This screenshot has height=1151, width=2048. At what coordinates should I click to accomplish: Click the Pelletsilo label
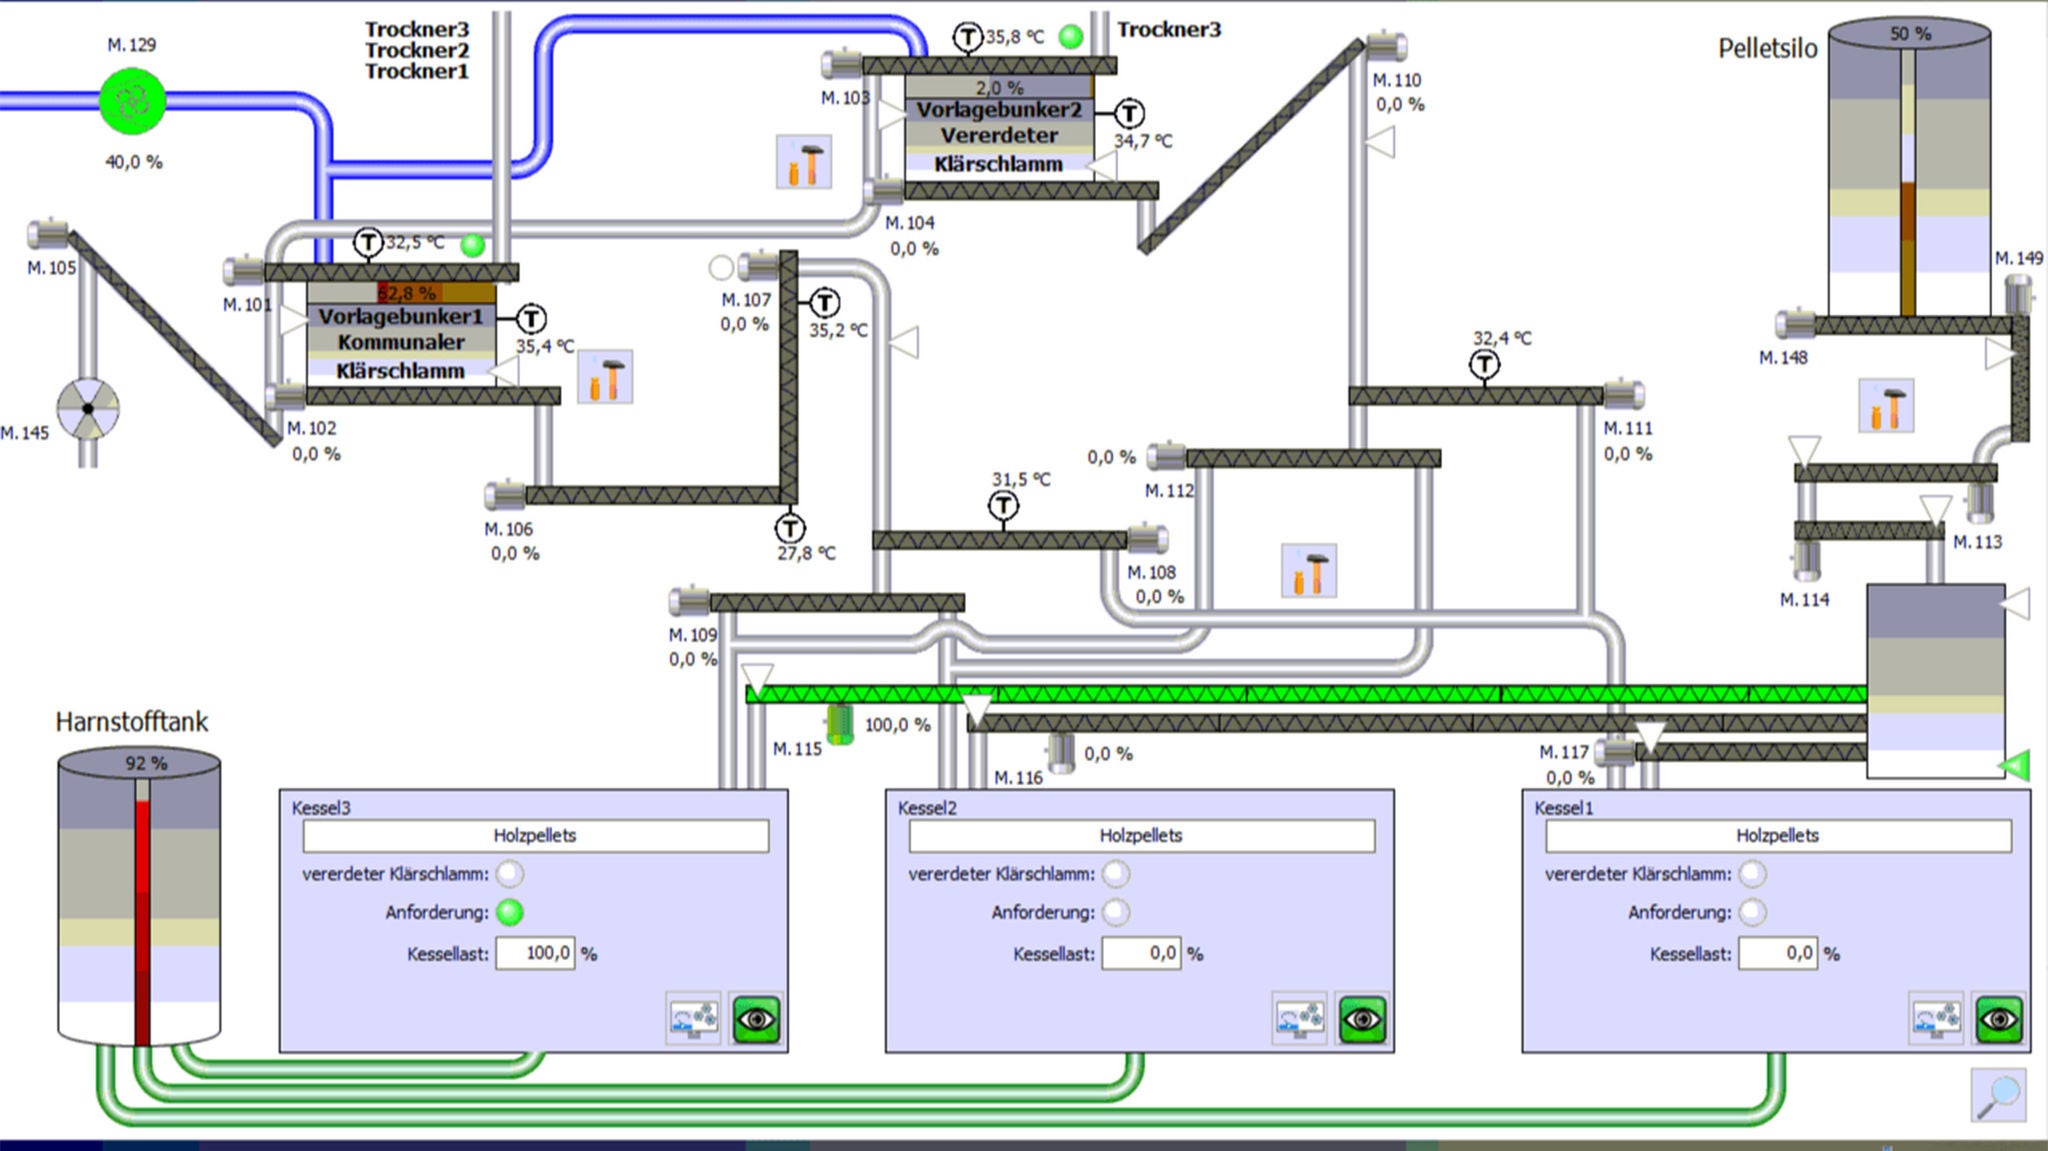click(x=1768, y=48)
